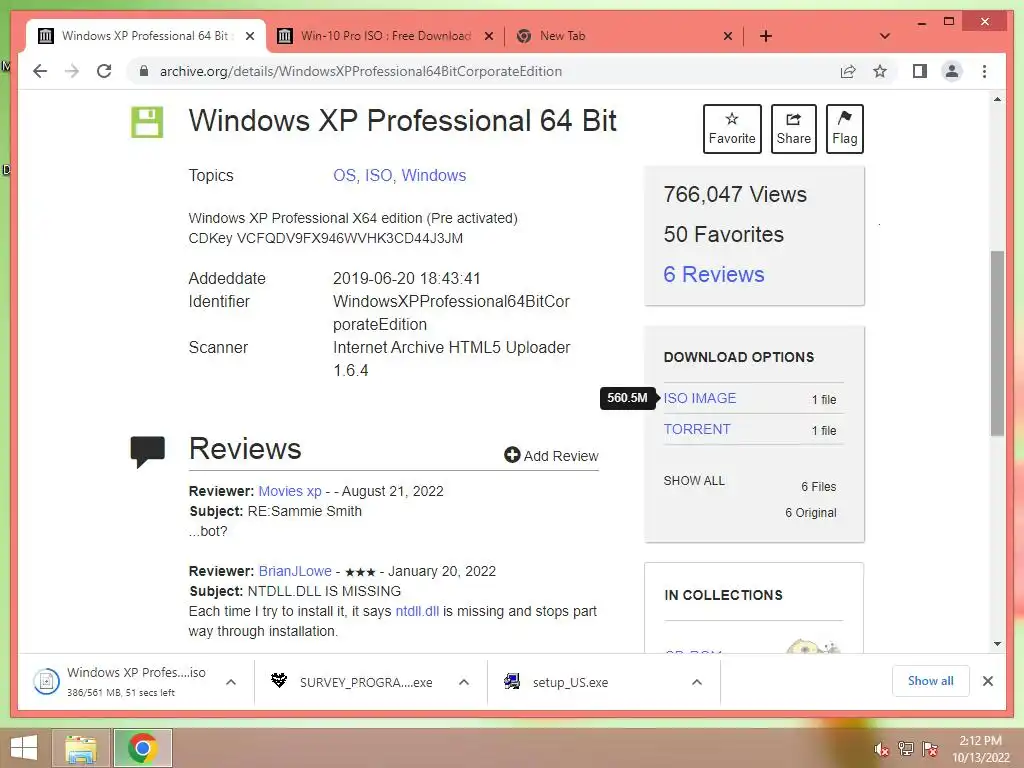Open the Windows Start menu

(24, 748)
